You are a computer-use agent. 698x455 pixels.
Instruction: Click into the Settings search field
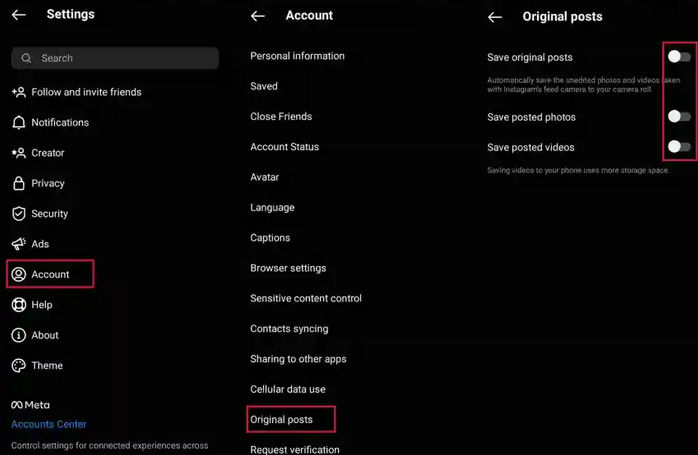(115, 58)
